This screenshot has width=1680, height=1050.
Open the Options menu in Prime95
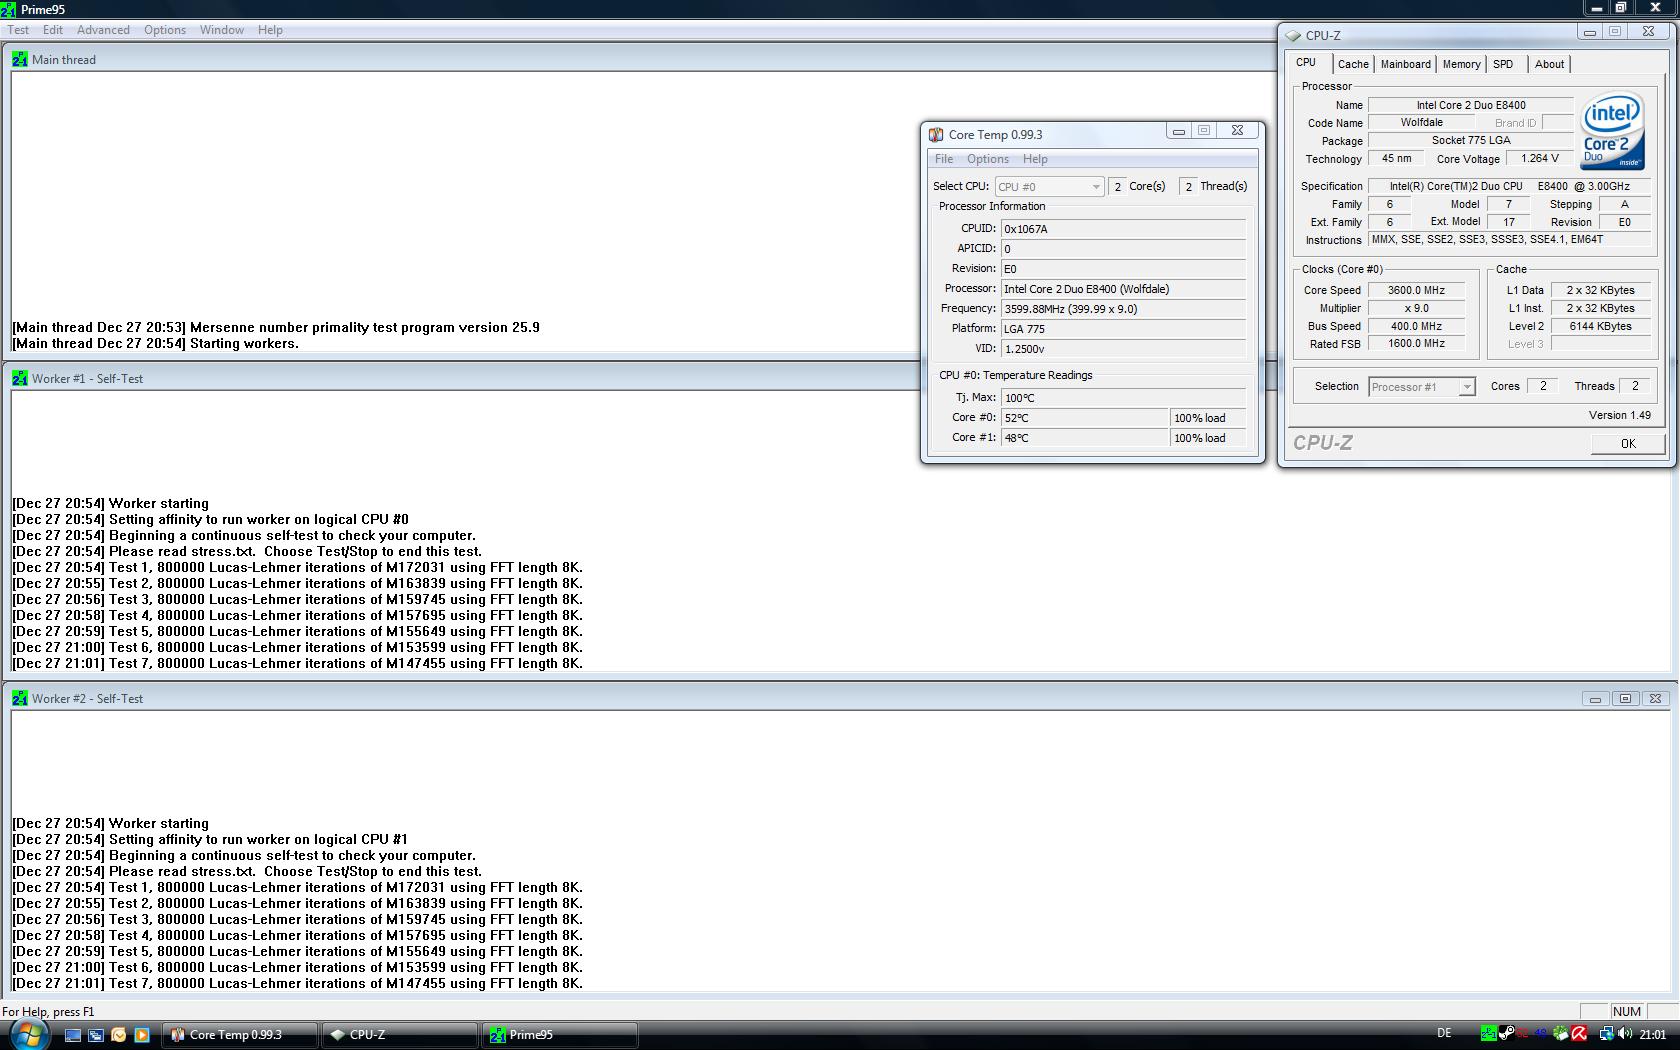[165, 30]
